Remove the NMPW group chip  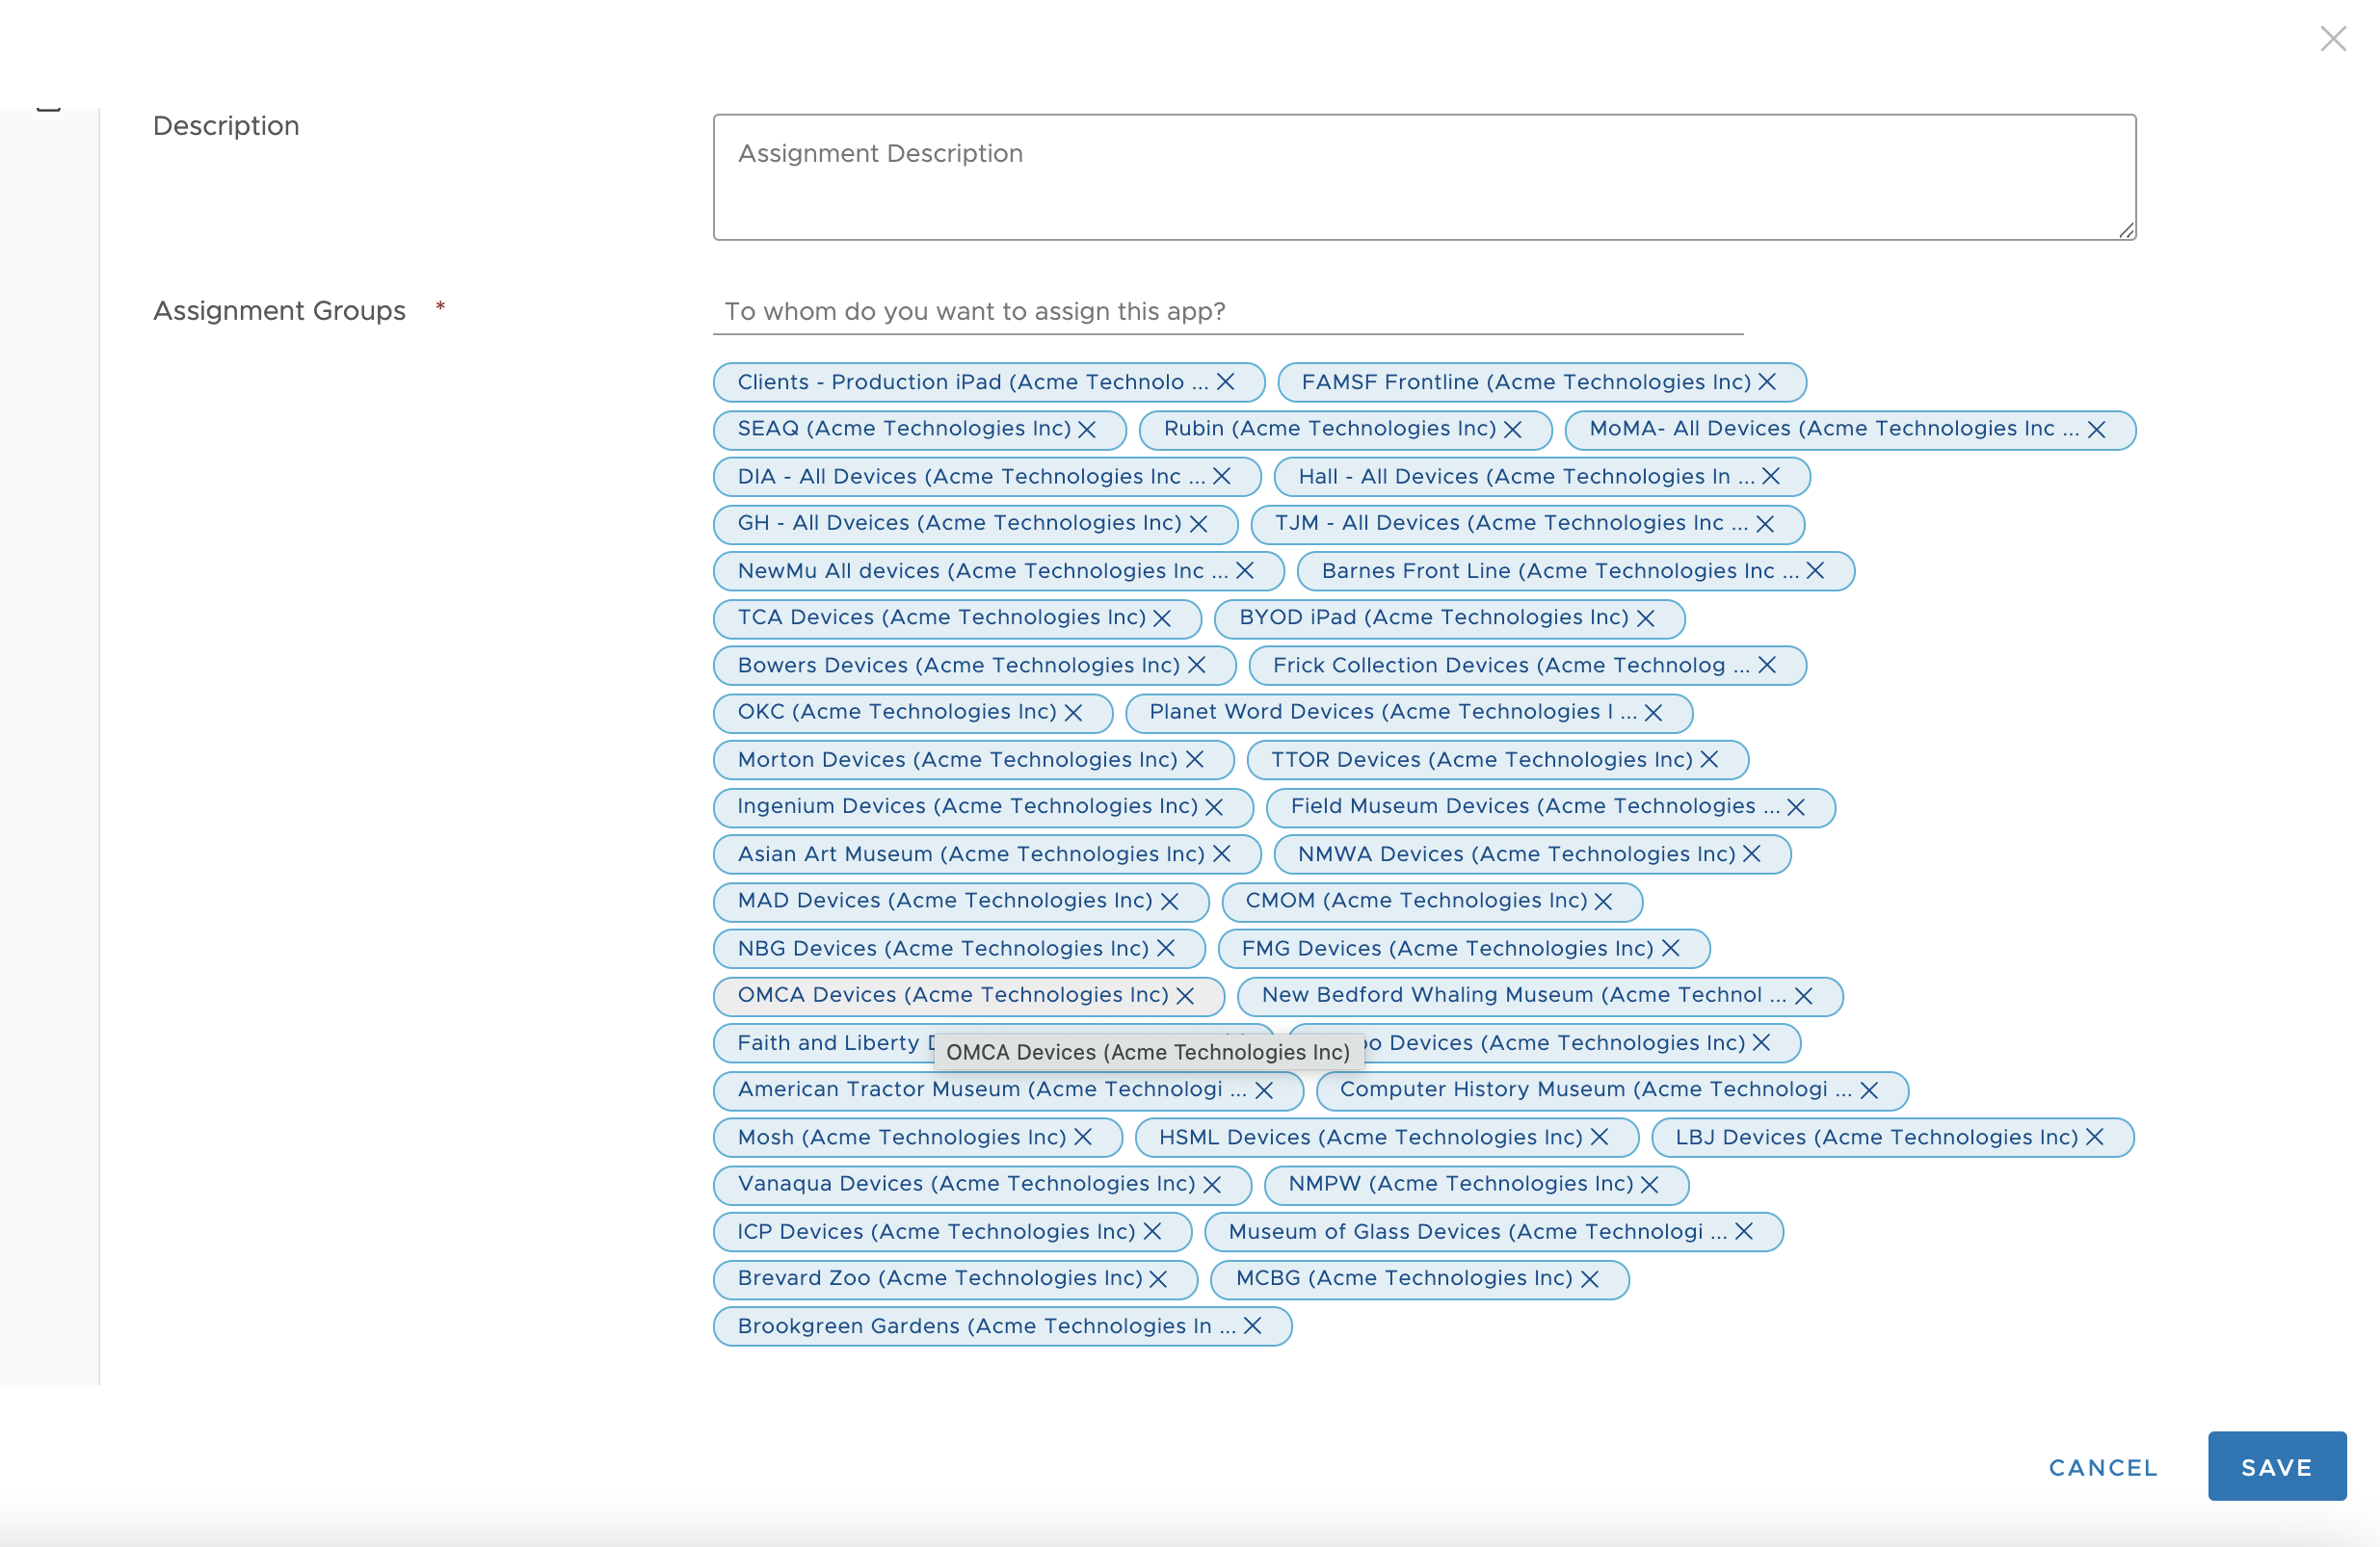(x=1650, y=1184)
